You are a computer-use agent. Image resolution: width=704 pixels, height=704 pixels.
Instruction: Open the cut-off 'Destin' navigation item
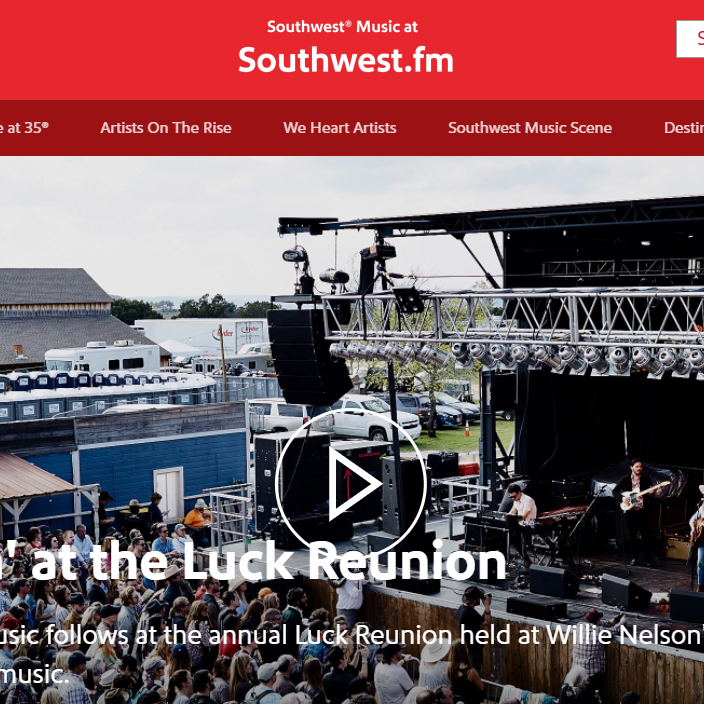point(684,128)
